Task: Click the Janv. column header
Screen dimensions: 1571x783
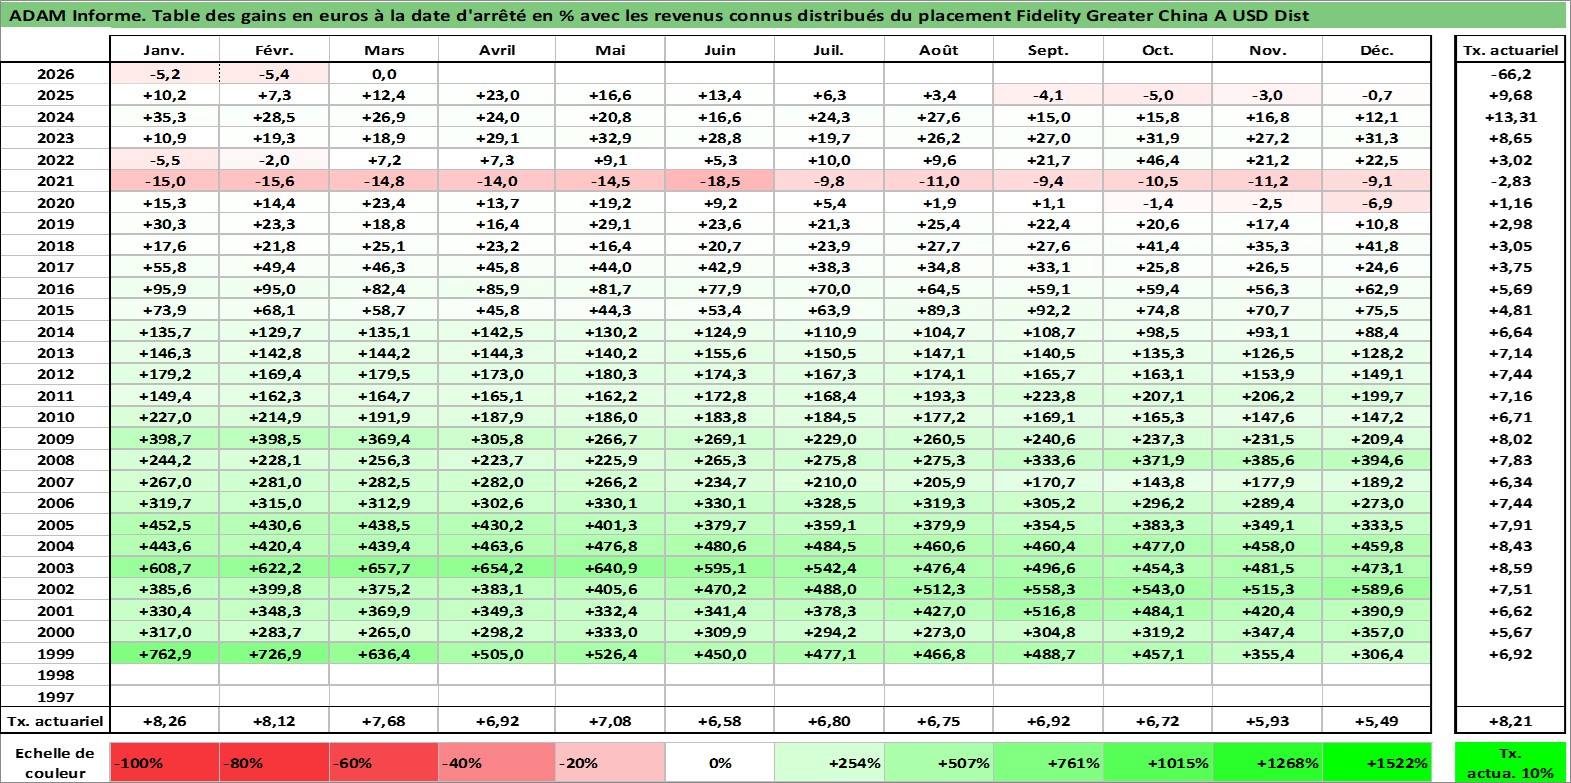Action: [164, 50]
